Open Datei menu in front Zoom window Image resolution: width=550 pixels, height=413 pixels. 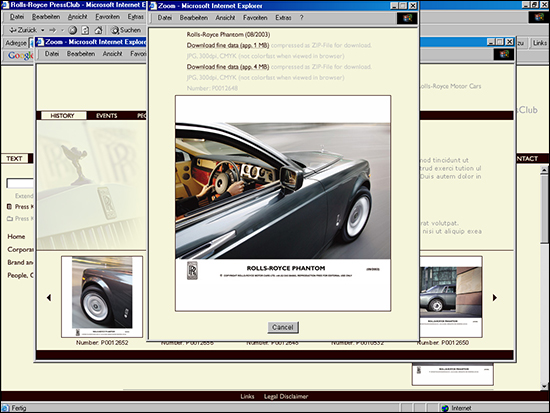(164, 18)
